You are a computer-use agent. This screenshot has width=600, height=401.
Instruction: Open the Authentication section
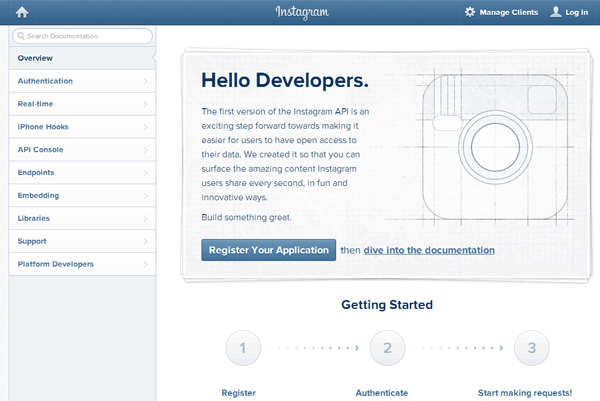82,81
